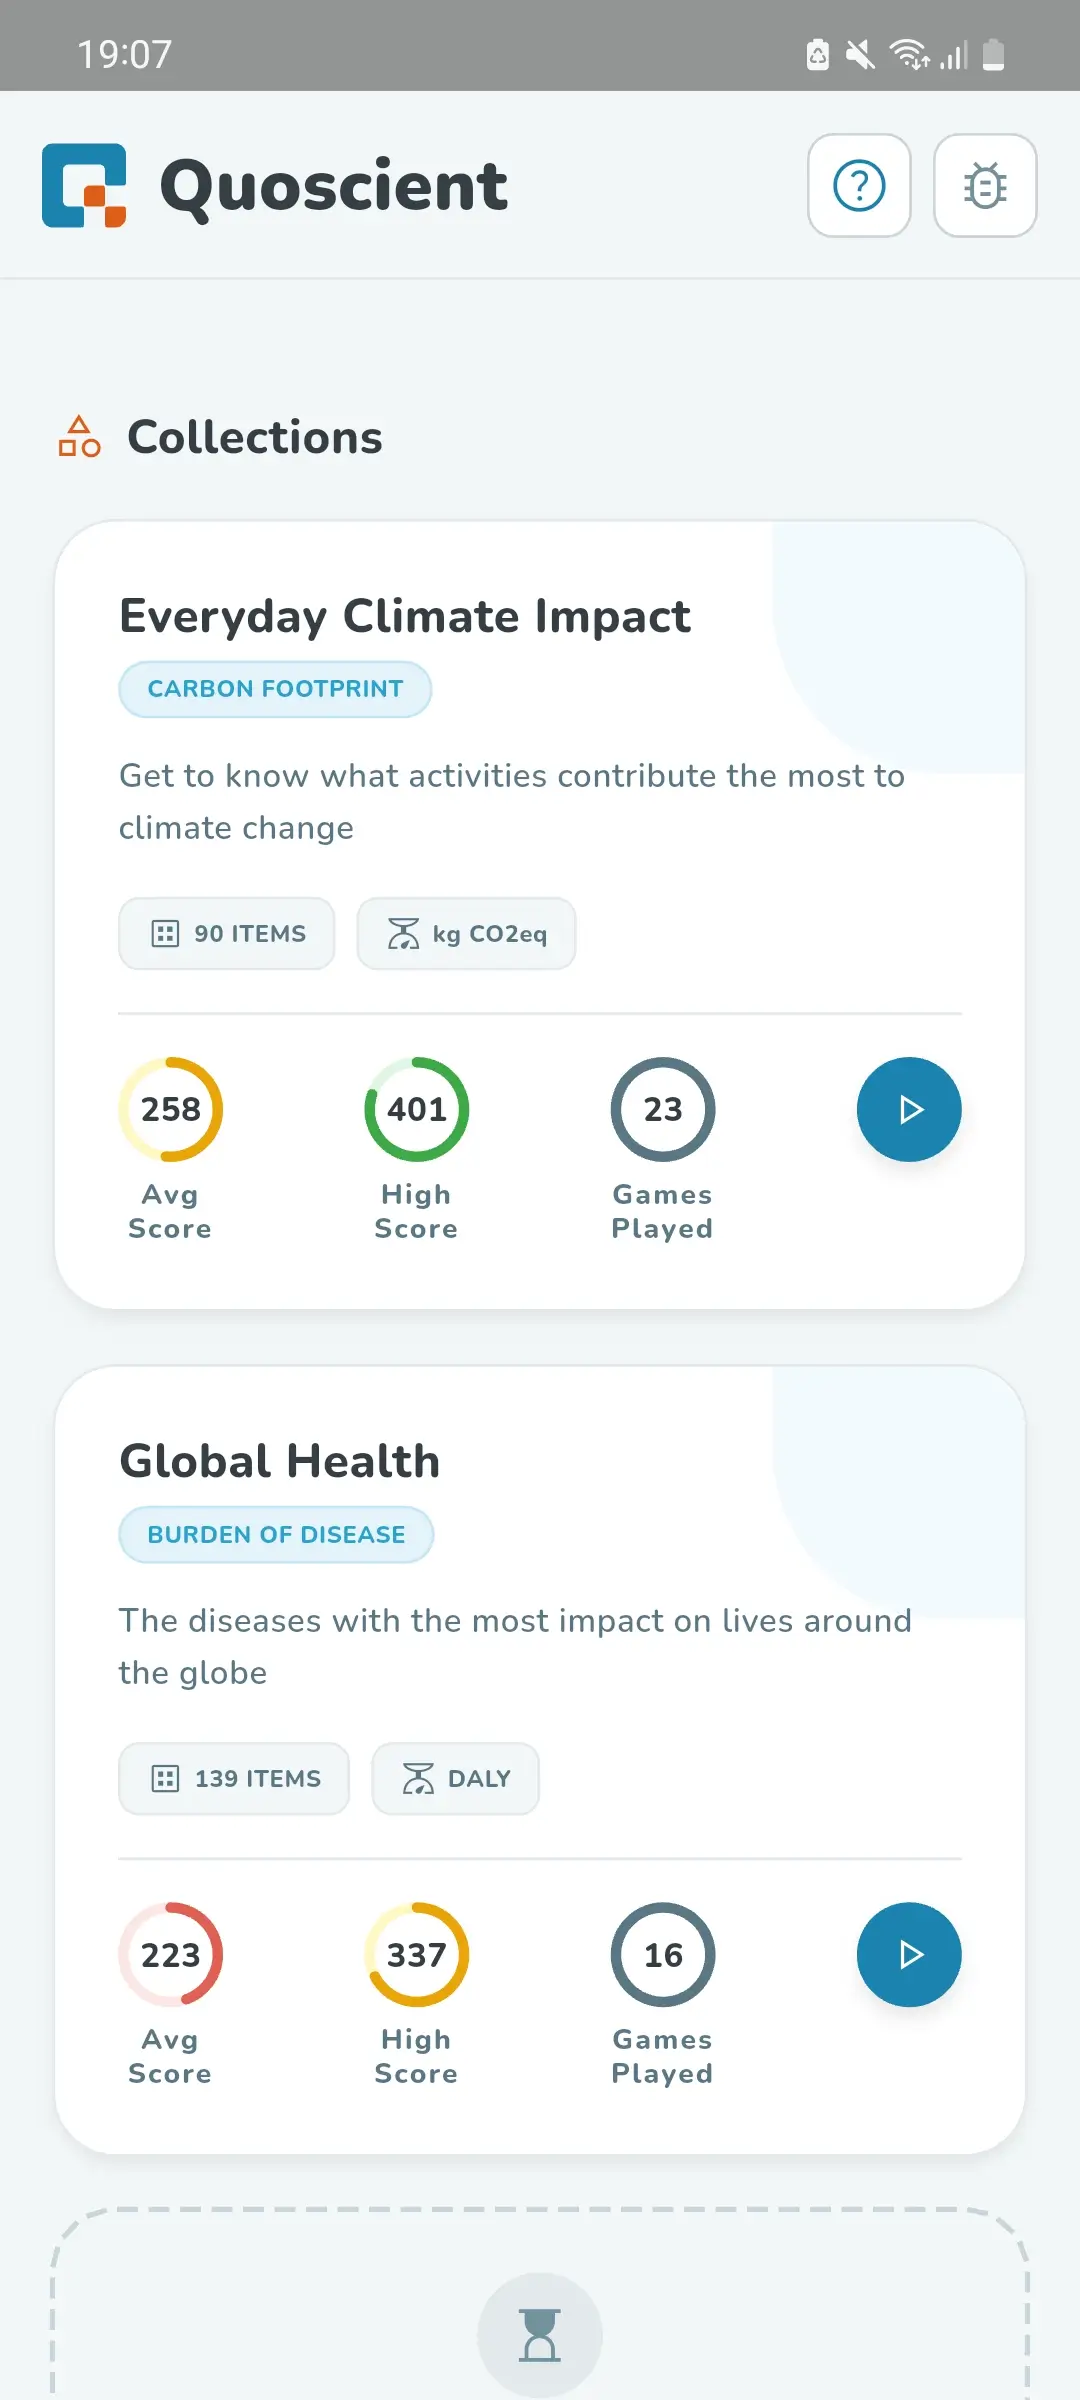Tap the scale icon next to kg CO2eq
The height and width of the screenshot is (2400, 1080).
point(403,934)
